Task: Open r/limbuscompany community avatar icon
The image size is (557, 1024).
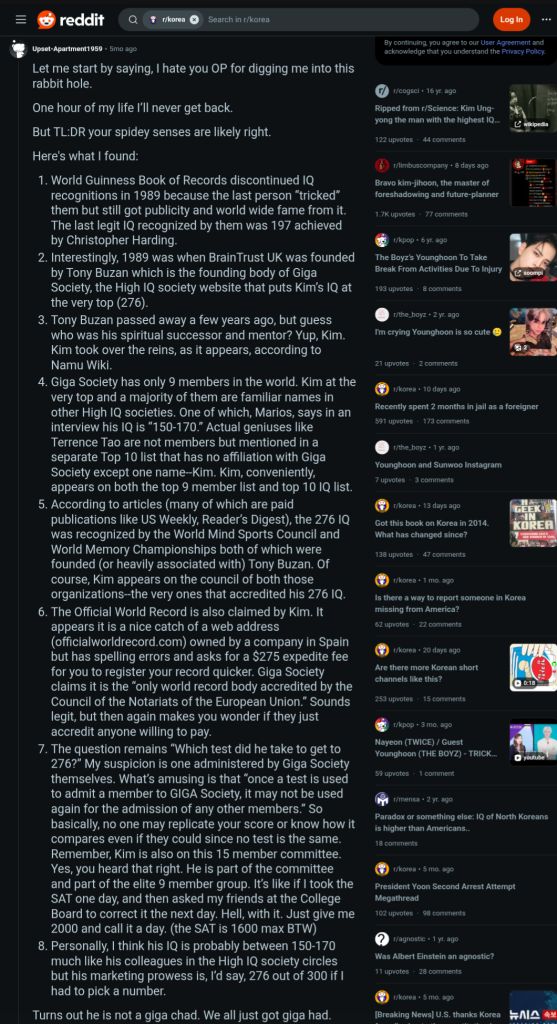Action: coord(382,165)
